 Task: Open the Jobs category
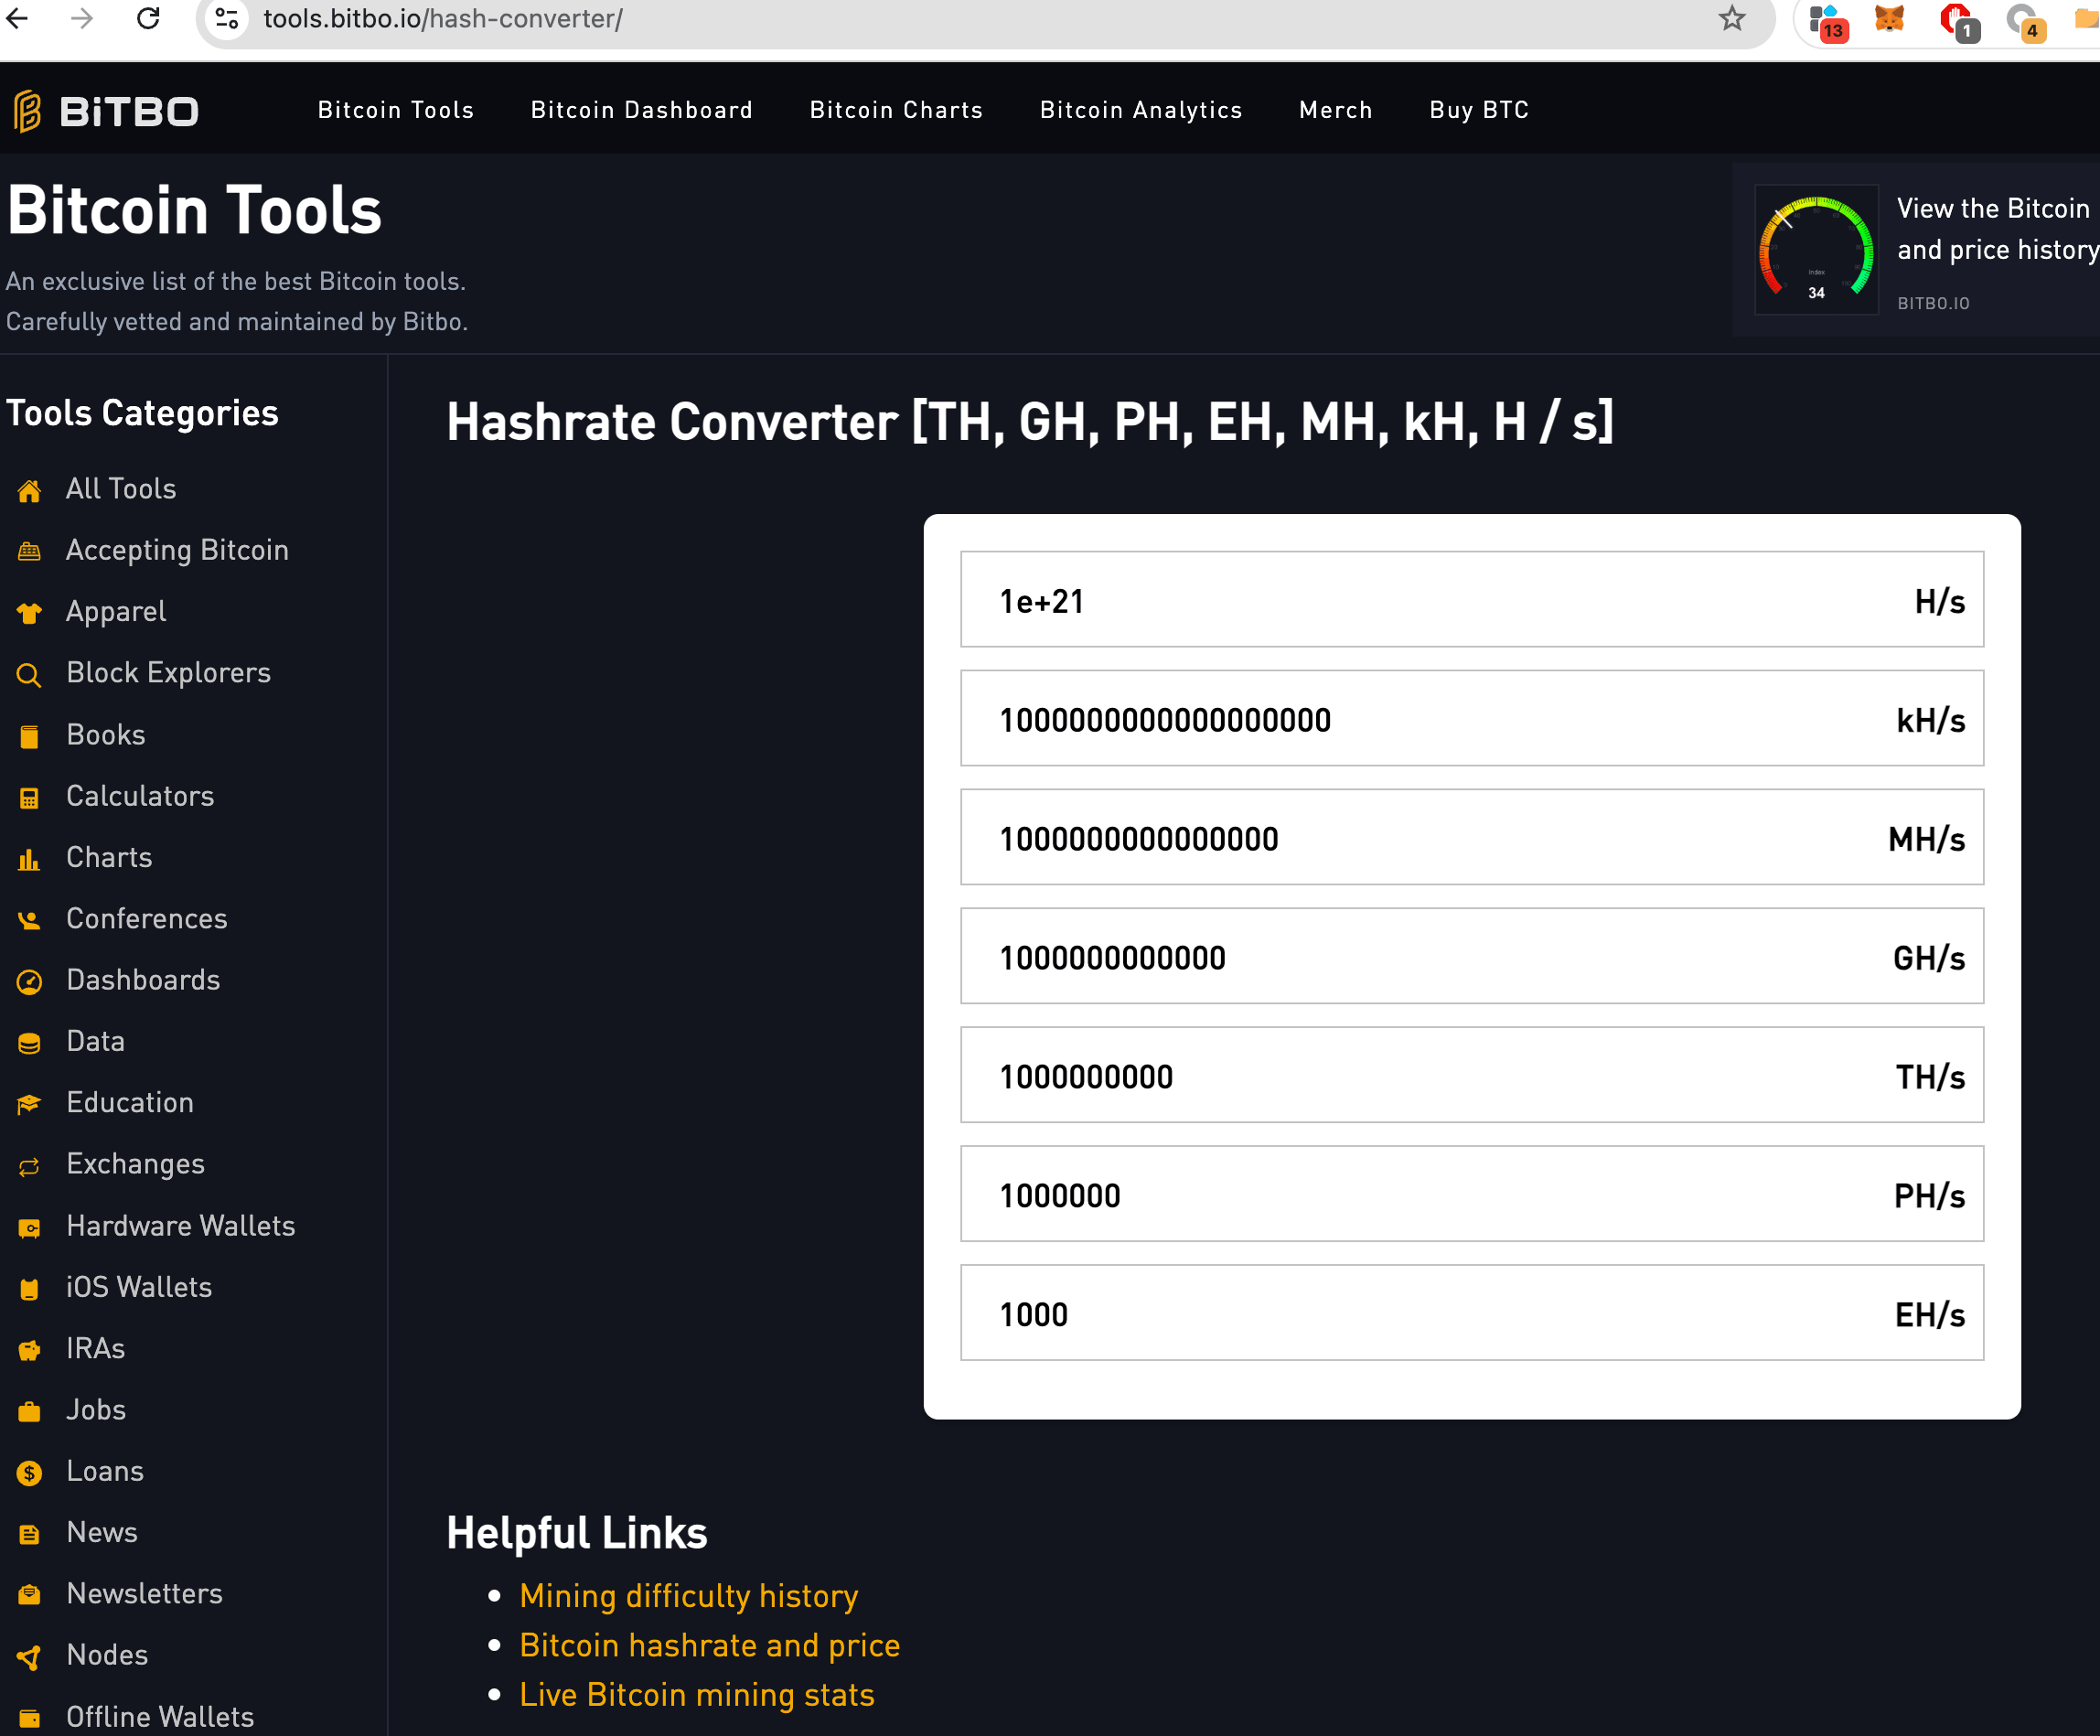[96, 1410]
